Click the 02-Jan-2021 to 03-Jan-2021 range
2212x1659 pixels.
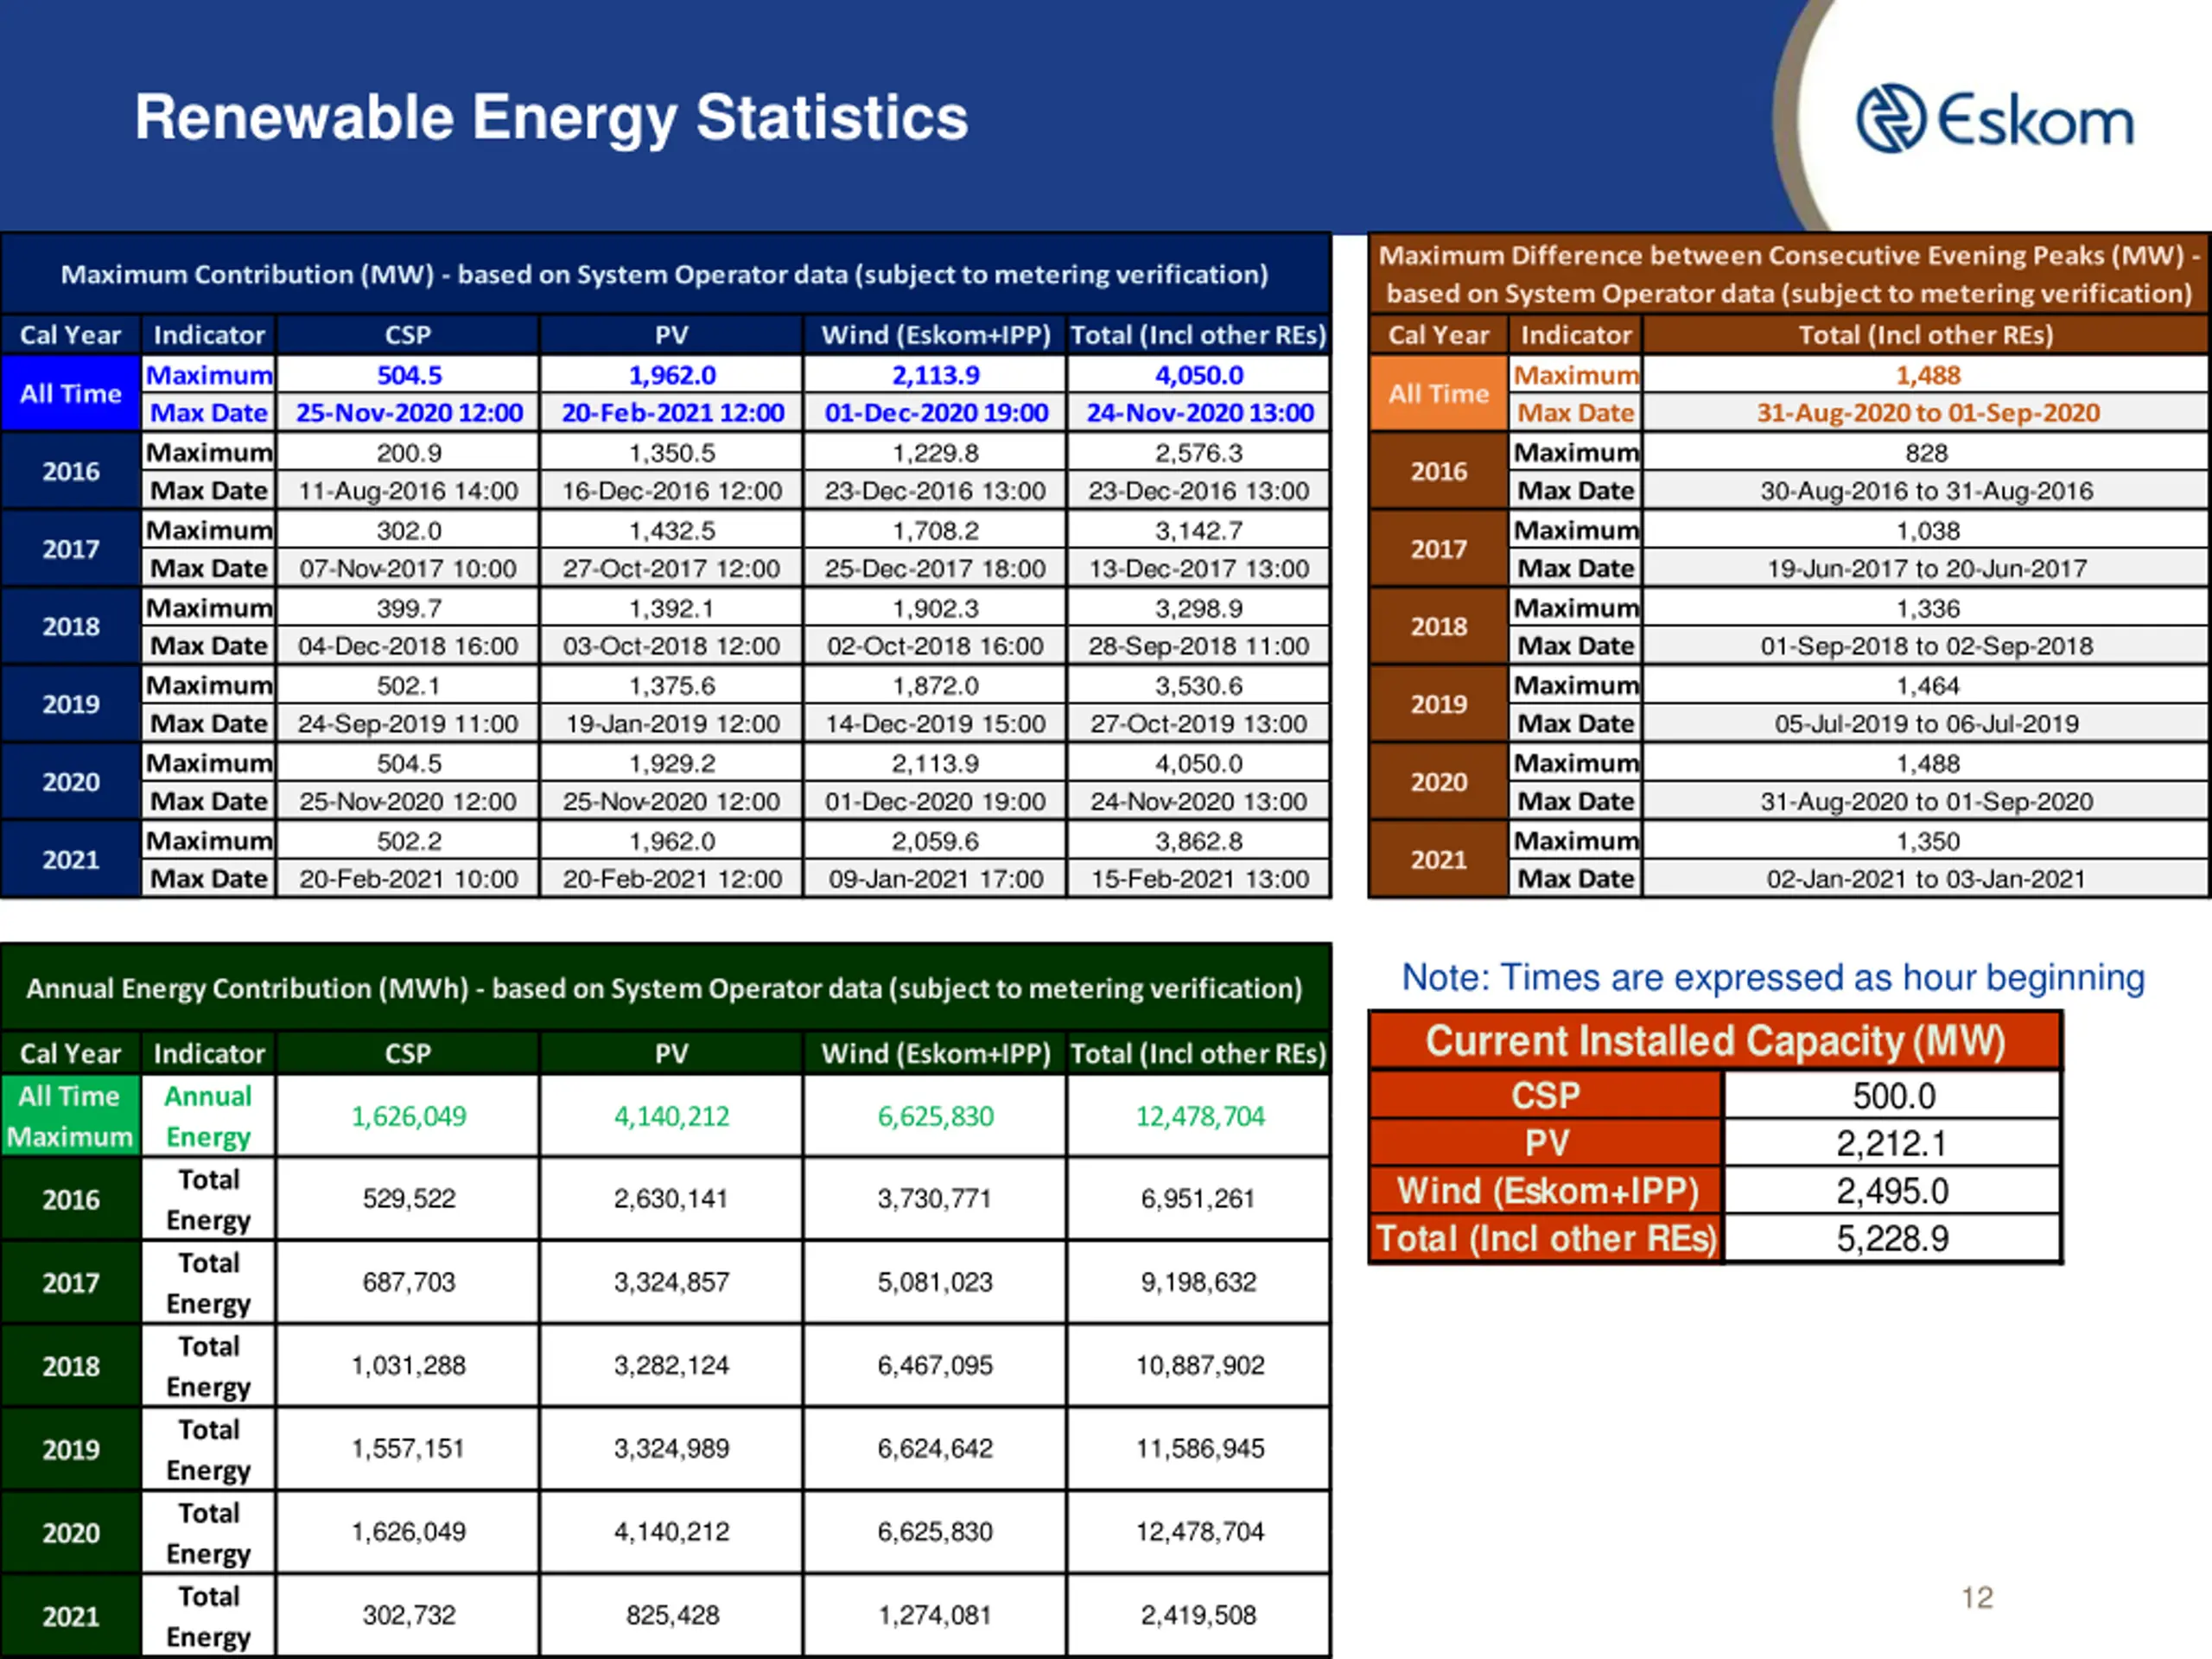[1927, 879]
